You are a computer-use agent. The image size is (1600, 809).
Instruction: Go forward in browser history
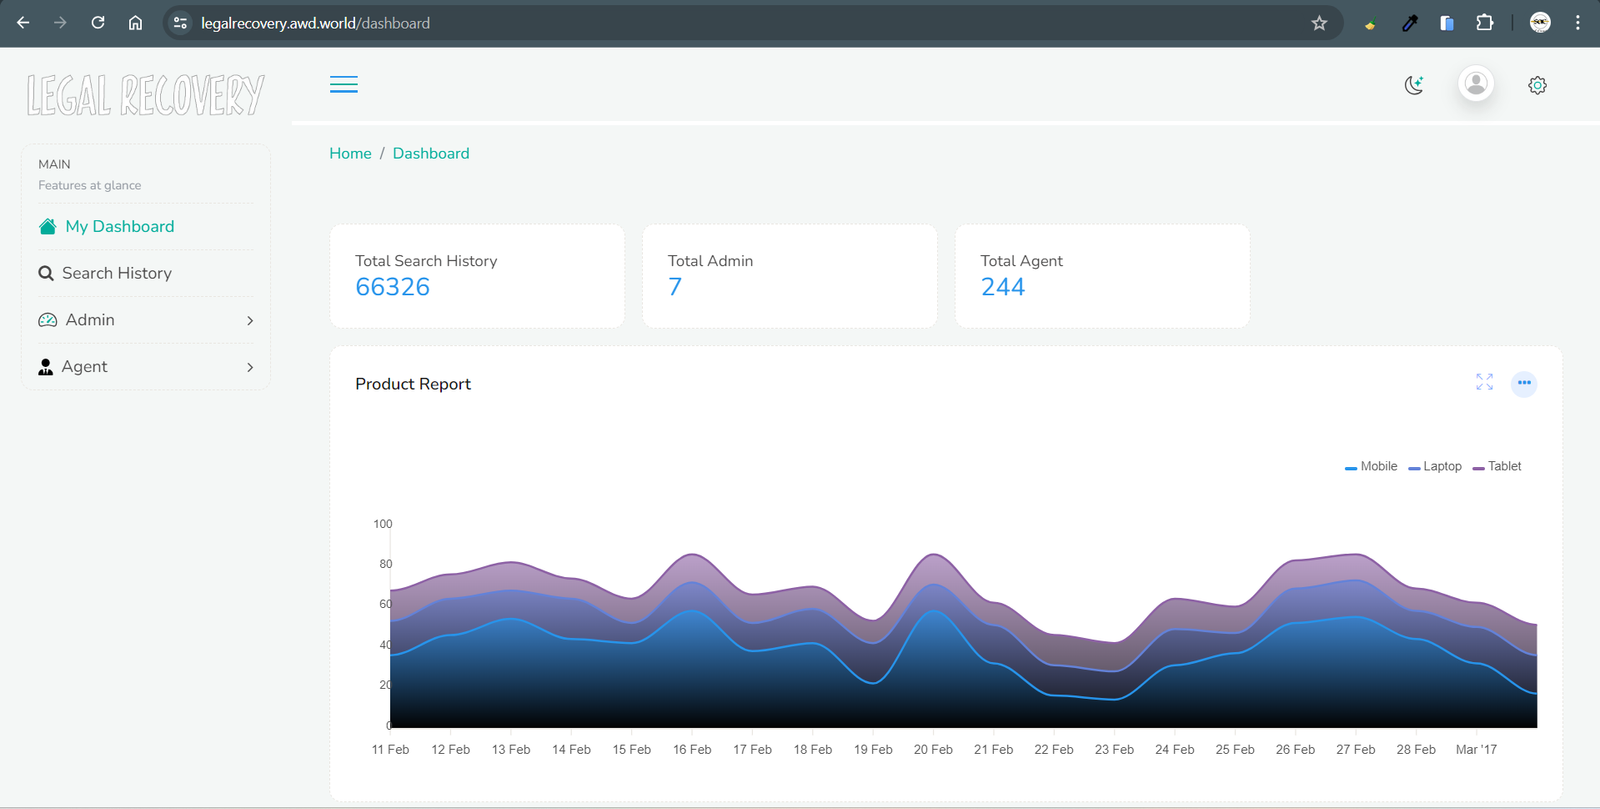tap(60, 22)
